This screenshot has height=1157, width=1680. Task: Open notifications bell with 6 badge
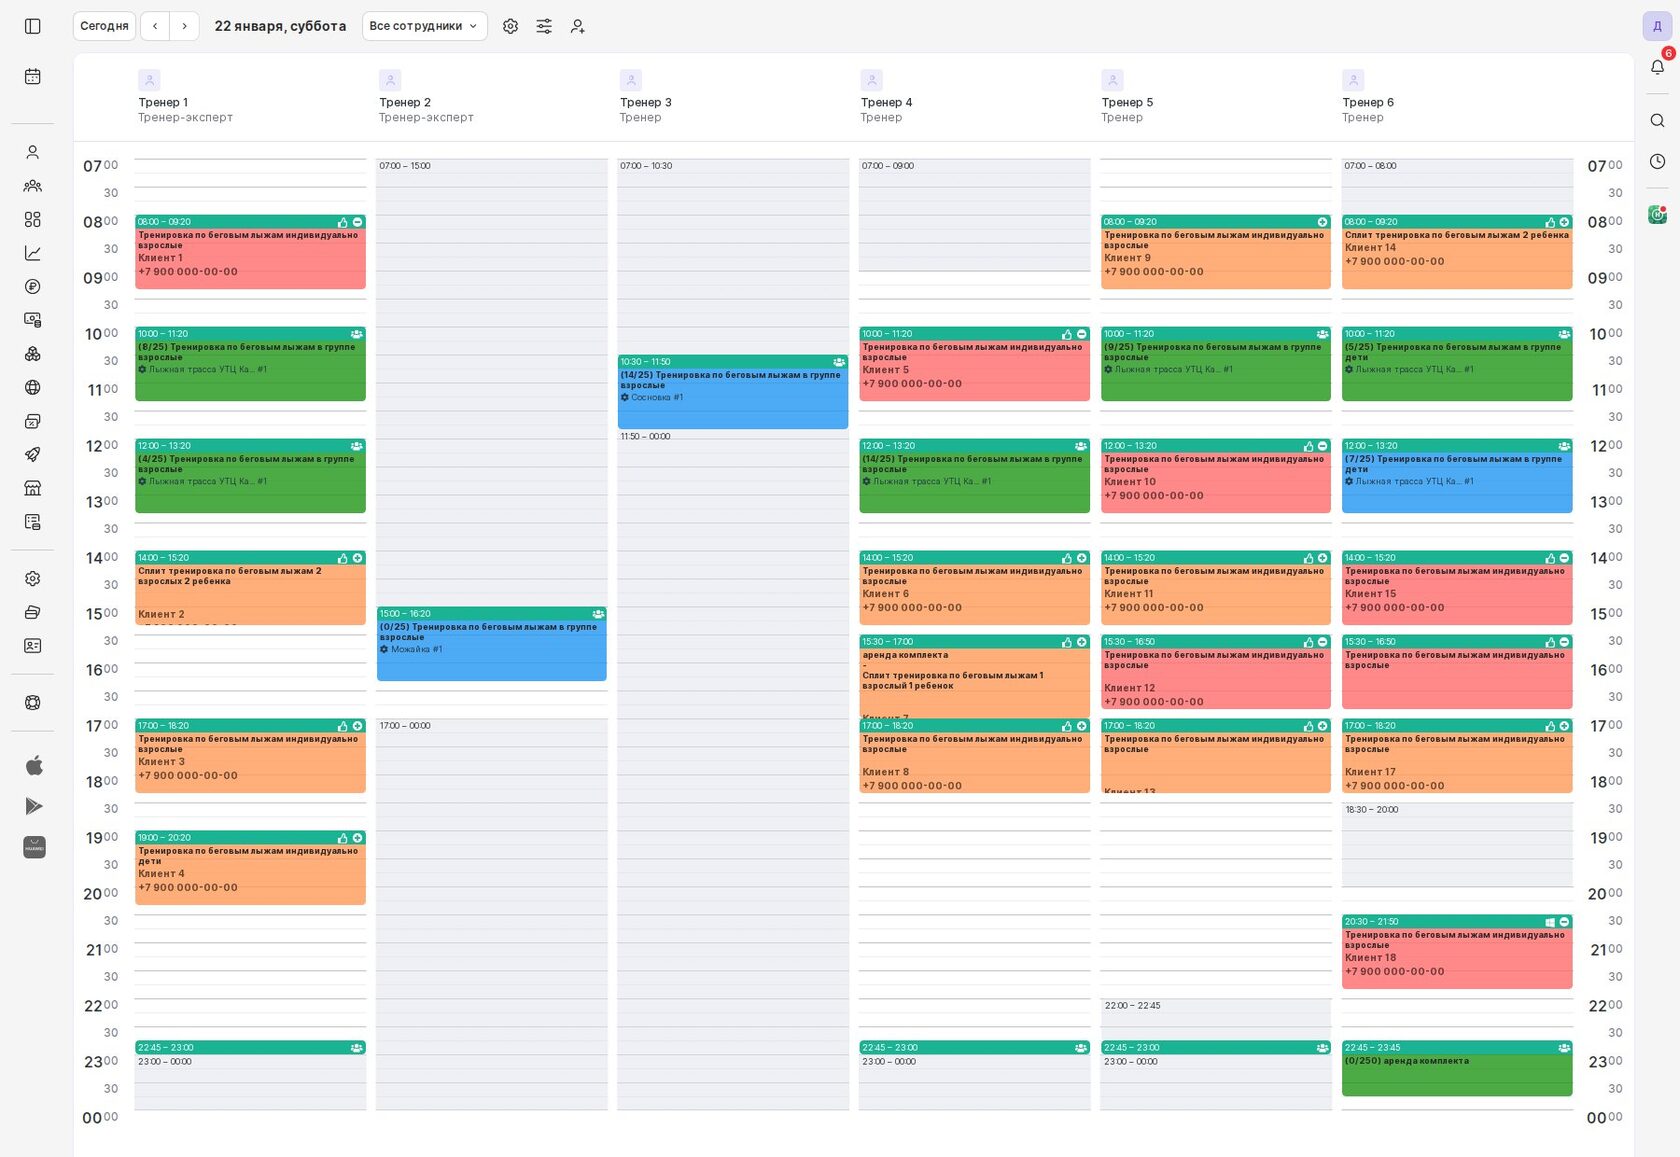pos(1658,66)
